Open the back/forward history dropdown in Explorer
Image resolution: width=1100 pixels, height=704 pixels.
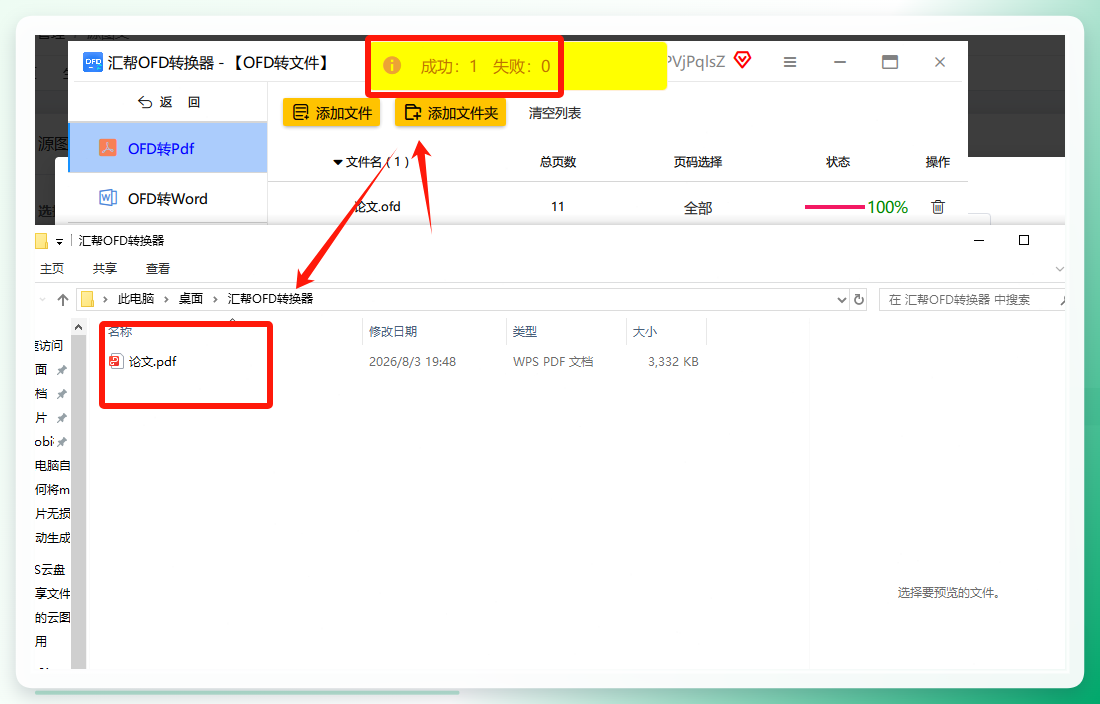point(42,299)
